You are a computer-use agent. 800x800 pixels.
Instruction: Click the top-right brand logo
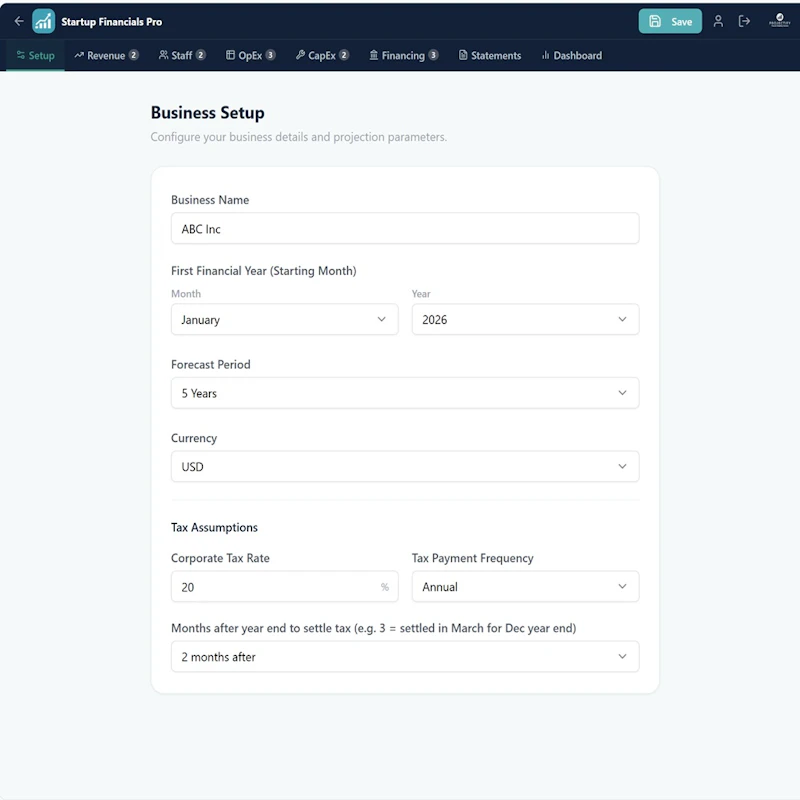pyautogui.click(x=779, y=20)
